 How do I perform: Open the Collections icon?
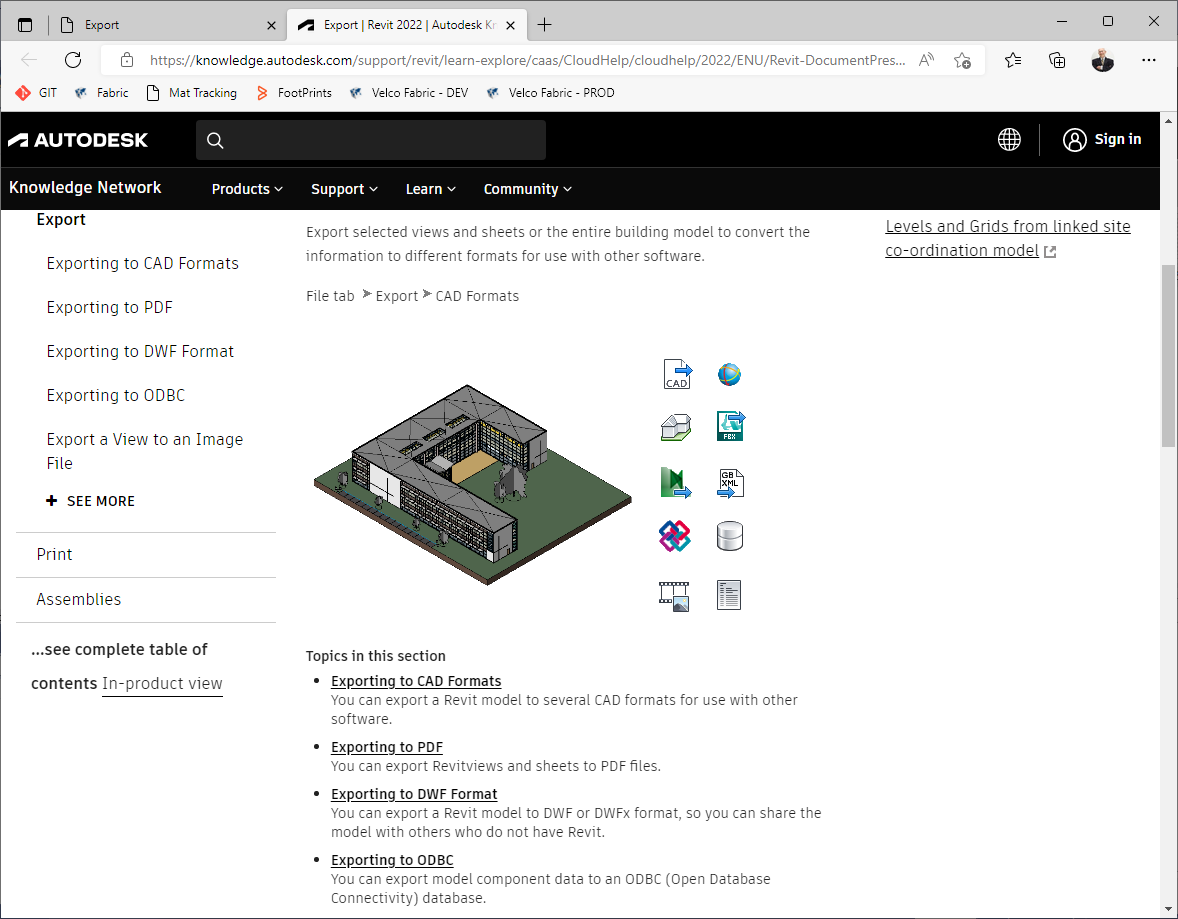1057,60
